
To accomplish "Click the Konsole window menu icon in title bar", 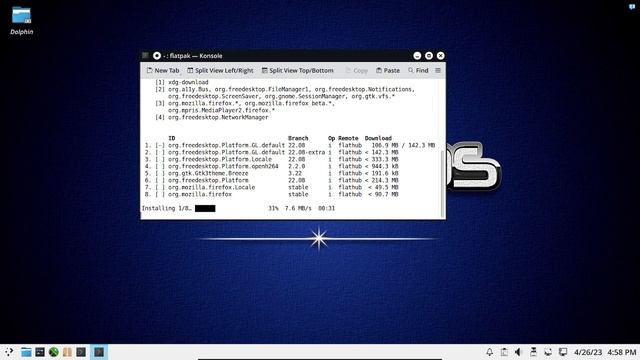I will pyautogui.click(x=145, y=56).
